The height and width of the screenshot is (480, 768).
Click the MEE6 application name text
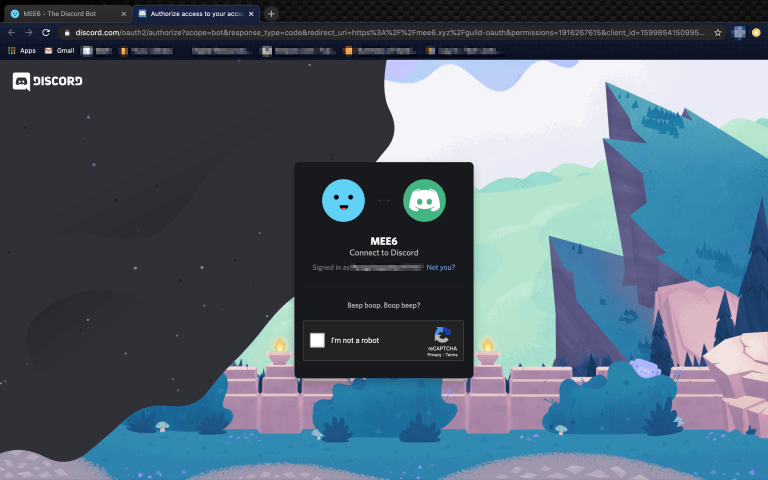pyautogui.click(x=384, y=241)
